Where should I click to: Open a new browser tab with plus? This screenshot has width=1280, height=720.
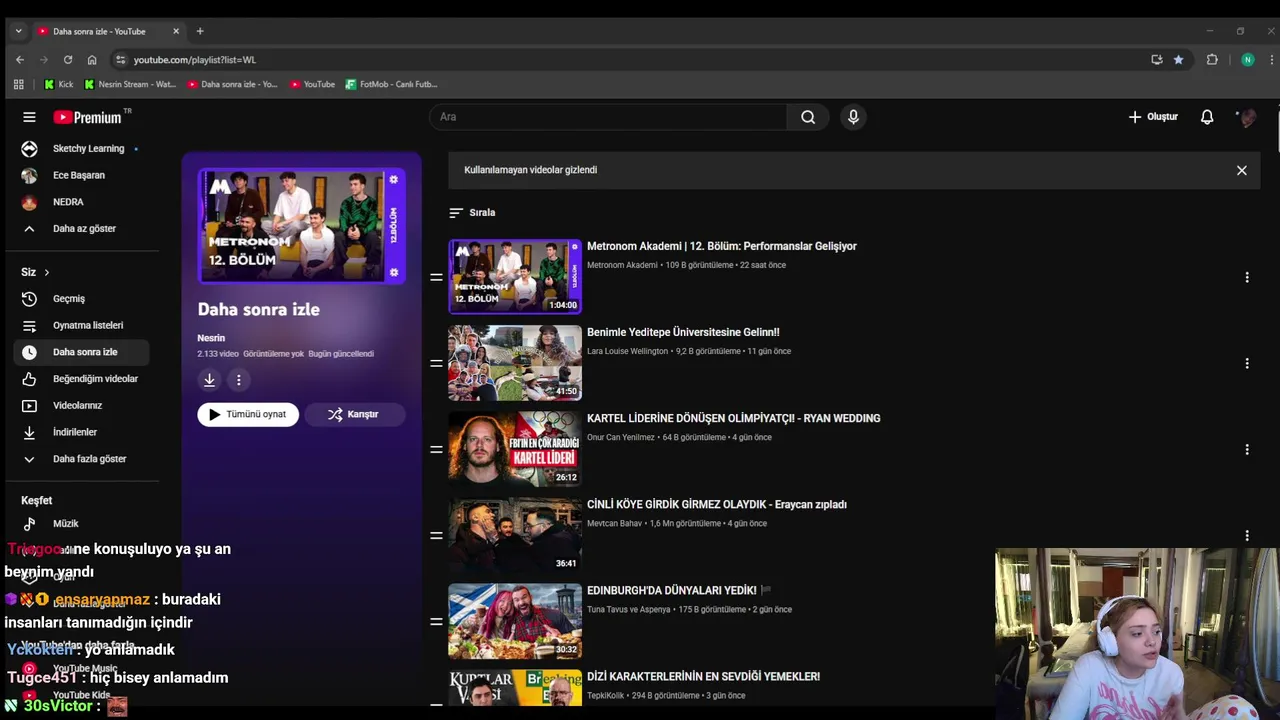tap(200, 31)
